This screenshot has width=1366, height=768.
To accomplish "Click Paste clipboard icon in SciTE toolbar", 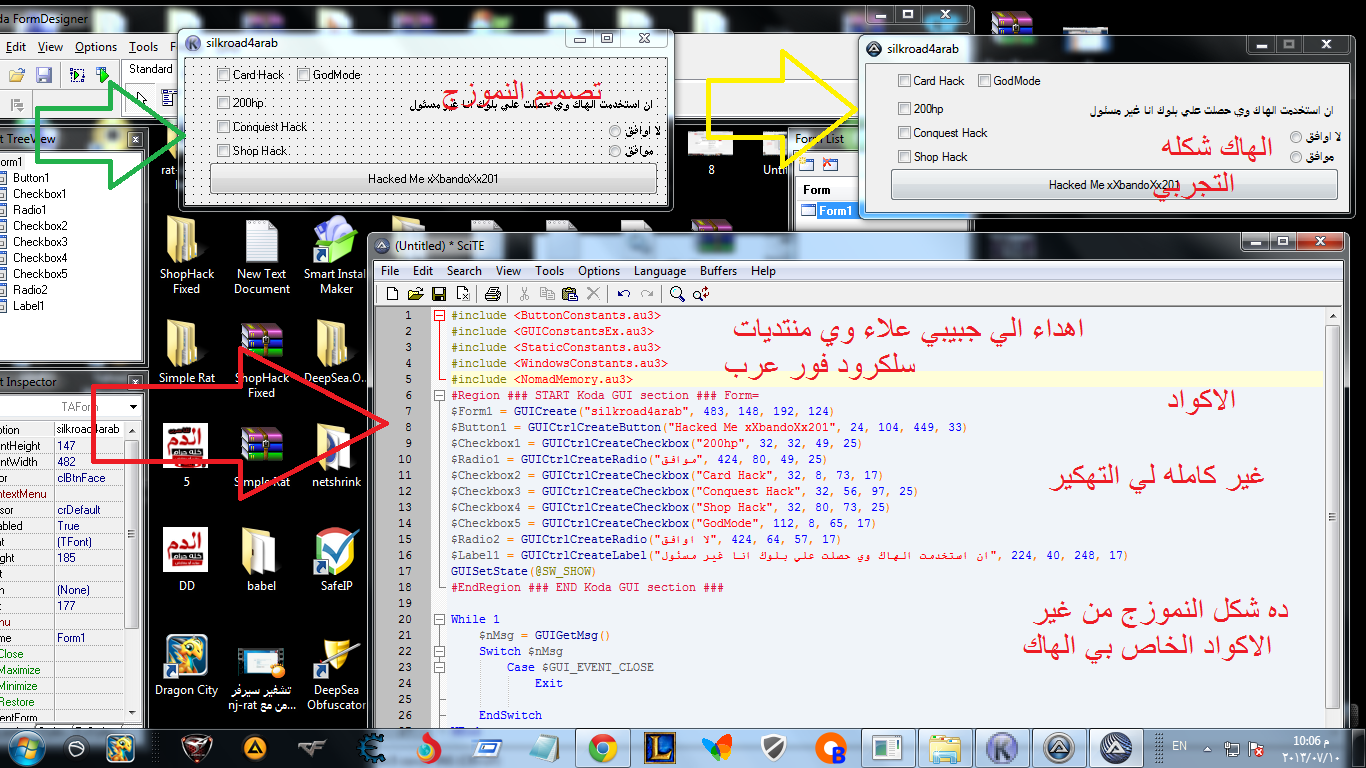I will tap(570, 294).
